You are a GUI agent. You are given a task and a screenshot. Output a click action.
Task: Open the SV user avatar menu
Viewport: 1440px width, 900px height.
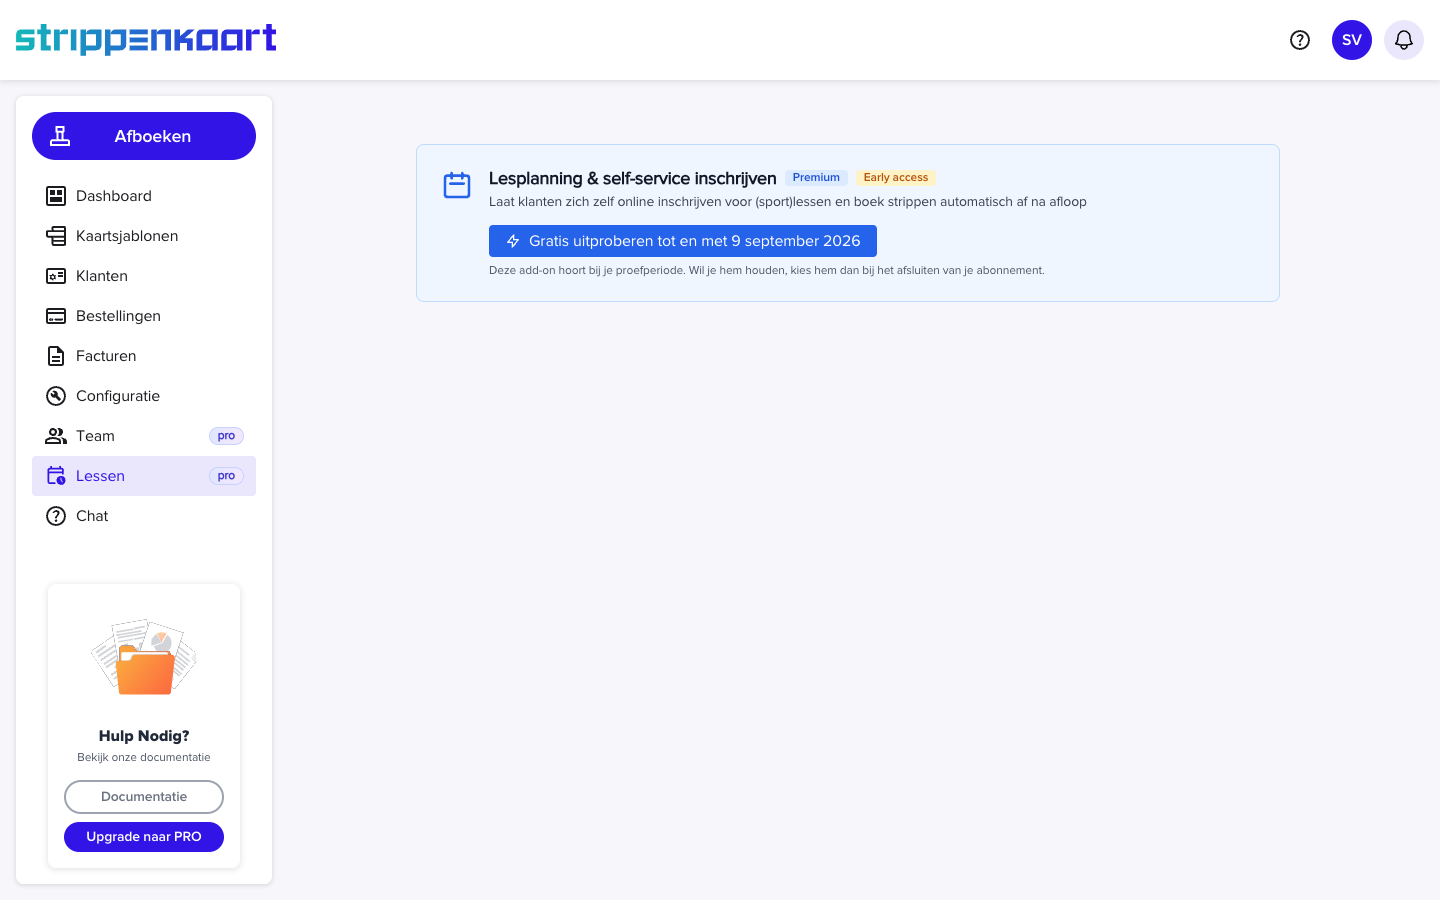[x=1352, y=40]
